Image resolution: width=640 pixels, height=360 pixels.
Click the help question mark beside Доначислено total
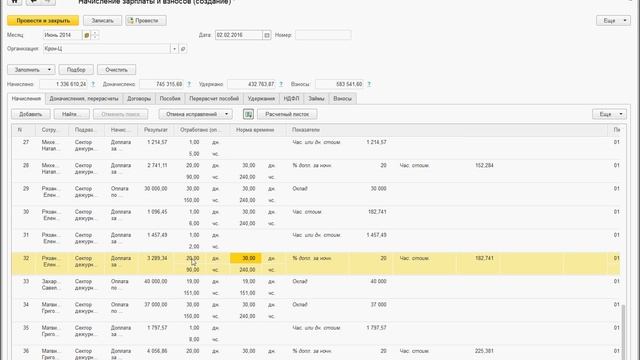click(x=189, y=84)
